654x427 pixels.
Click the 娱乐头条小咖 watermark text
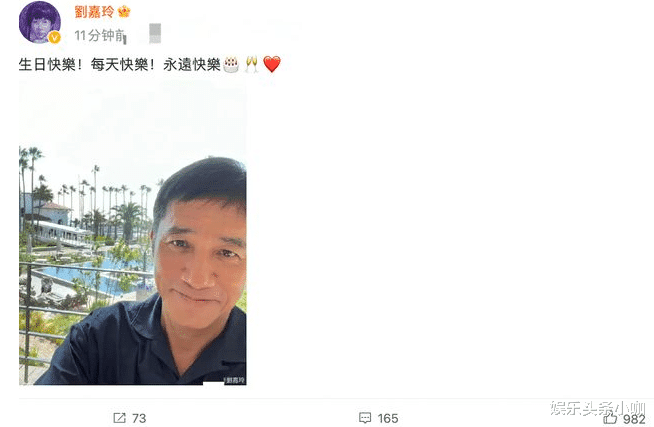pyautogui.click(x=597, y=408)
